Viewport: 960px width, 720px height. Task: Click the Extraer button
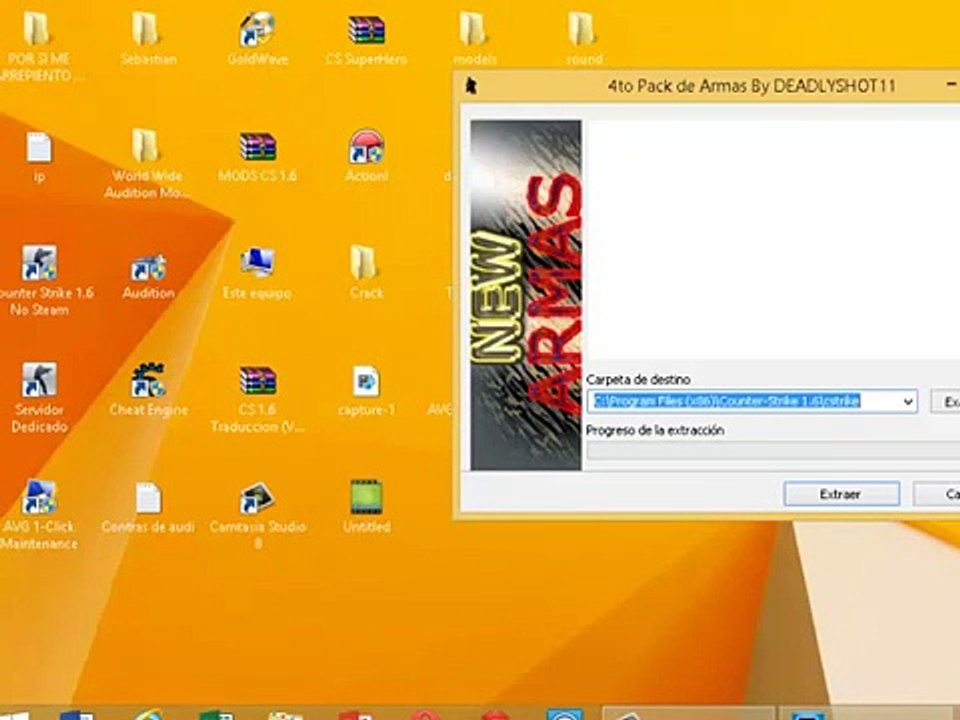pyautogui.click(x=841, y=494)
